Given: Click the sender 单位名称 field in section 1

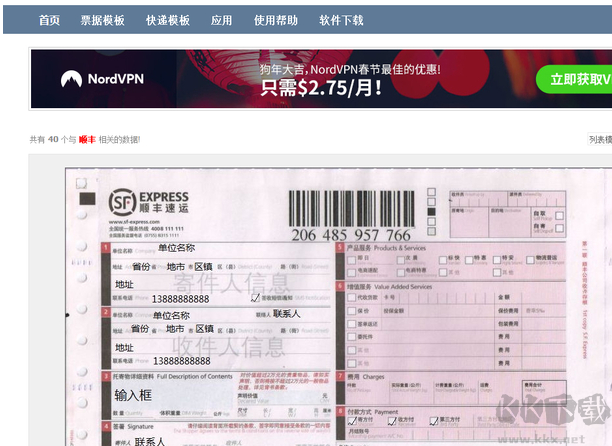Looking at the screenshot, I should 176,248.
